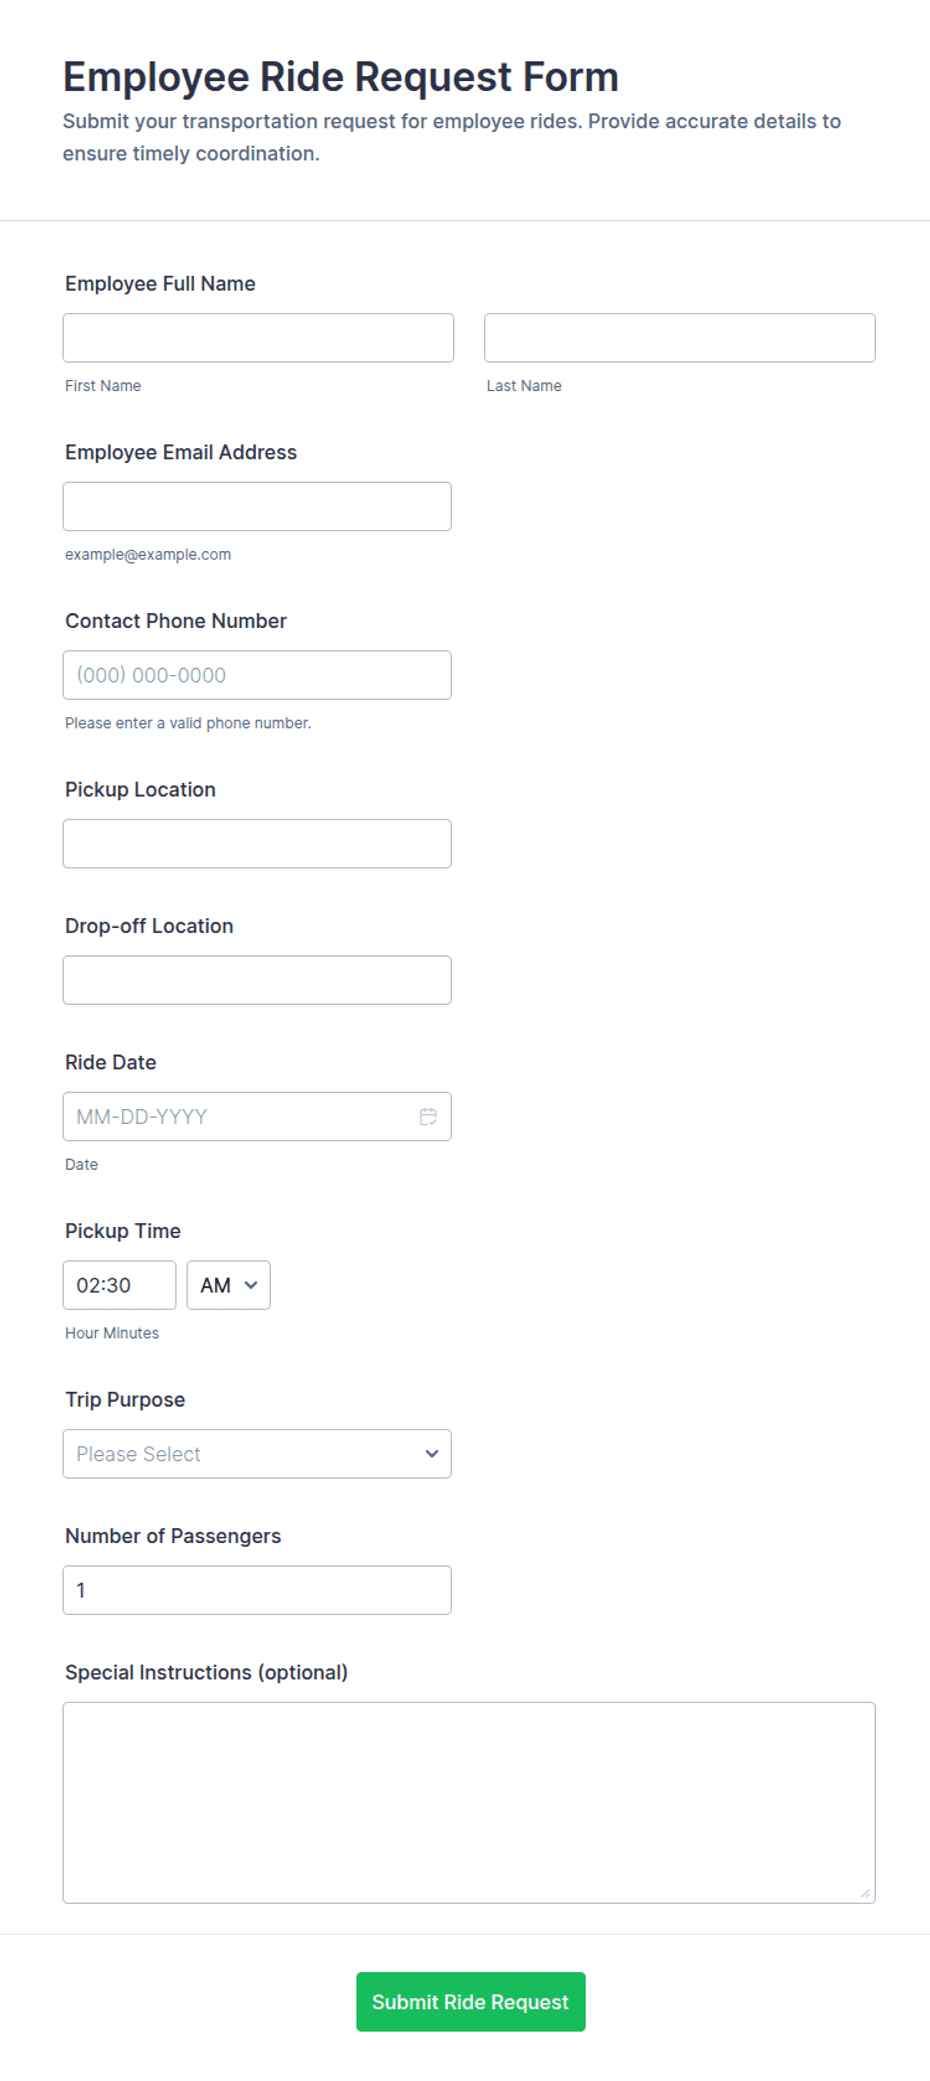The image size is (930, 2081).
Task: Click the Drop-off Location input
Action: 257,980
